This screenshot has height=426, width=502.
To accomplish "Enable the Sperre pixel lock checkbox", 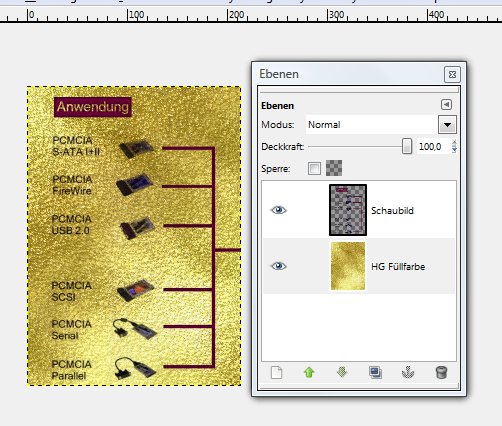I will pos(314,168).
